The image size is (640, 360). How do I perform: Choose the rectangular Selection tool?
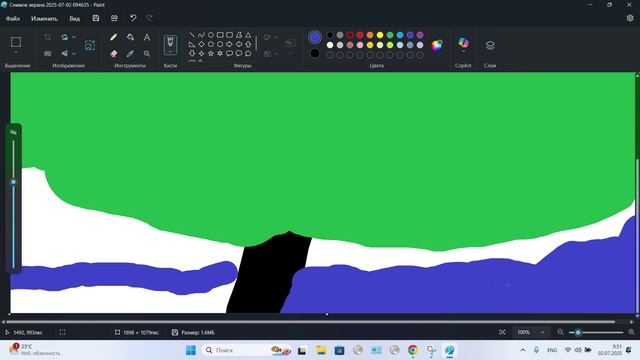tap(16, 42)
